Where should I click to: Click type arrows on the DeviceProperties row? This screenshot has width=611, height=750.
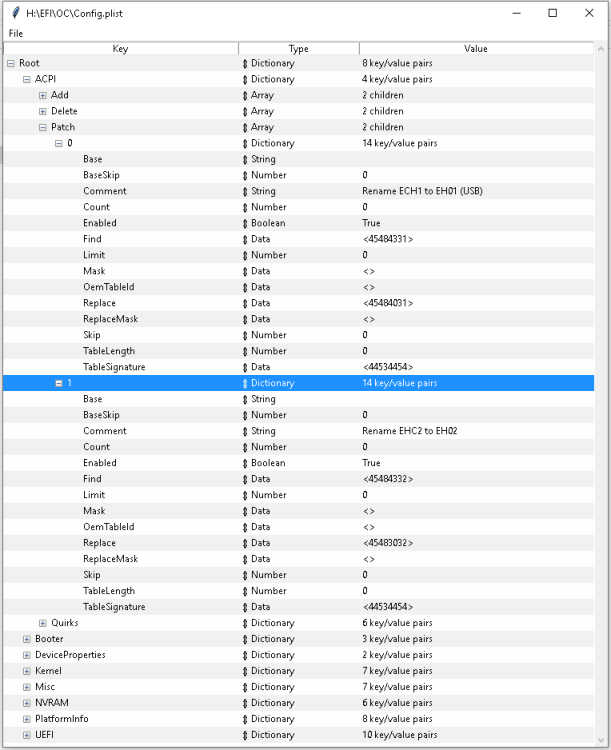tap(245, 655)
